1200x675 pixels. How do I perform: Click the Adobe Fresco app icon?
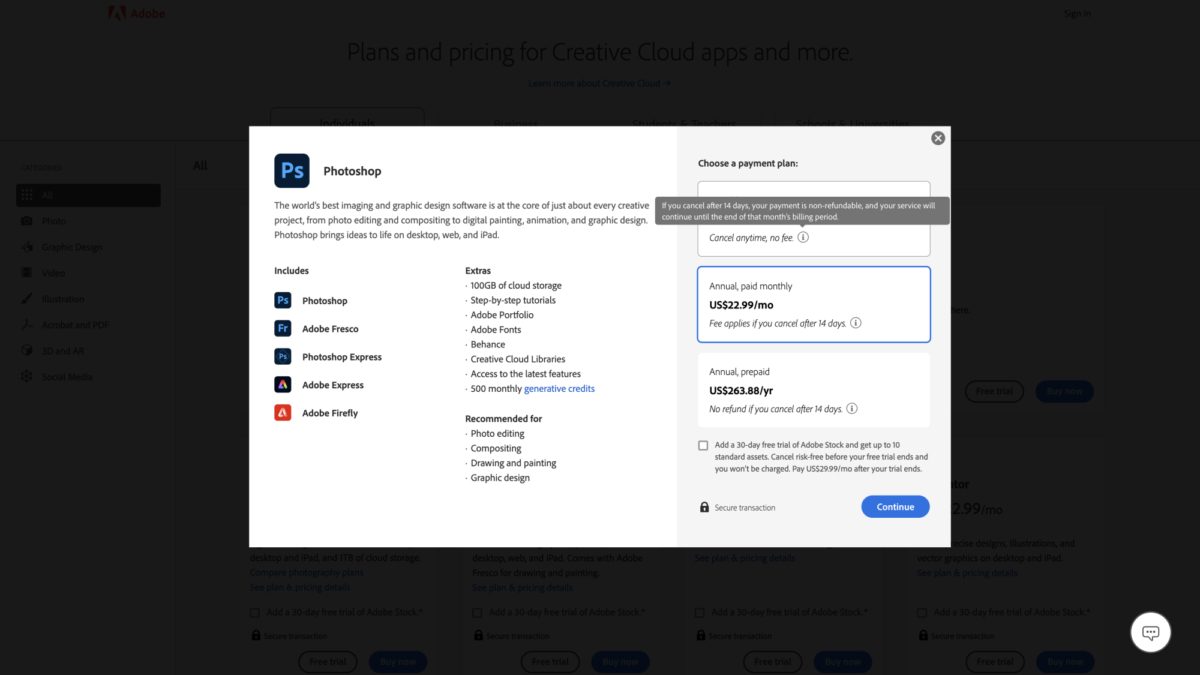coord(283,329)
